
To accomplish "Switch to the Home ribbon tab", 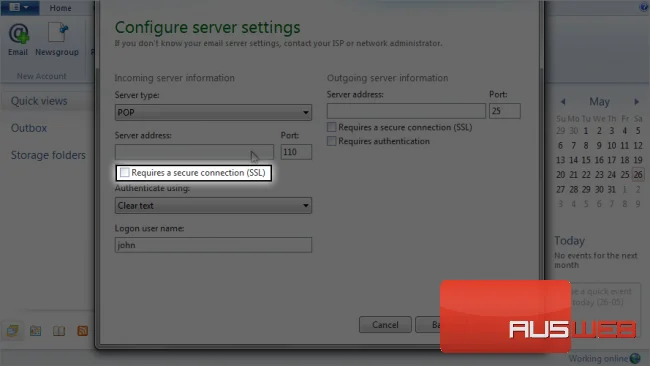I will click(x=61, y=8).
